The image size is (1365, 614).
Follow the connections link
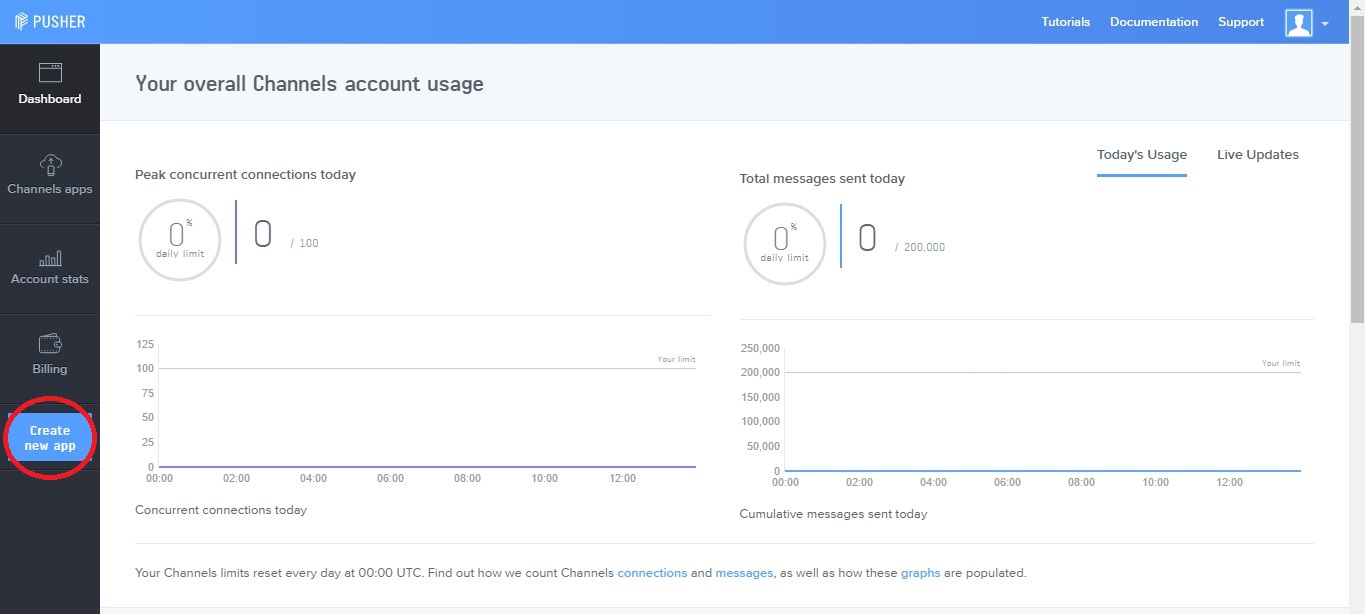[652, 573]
